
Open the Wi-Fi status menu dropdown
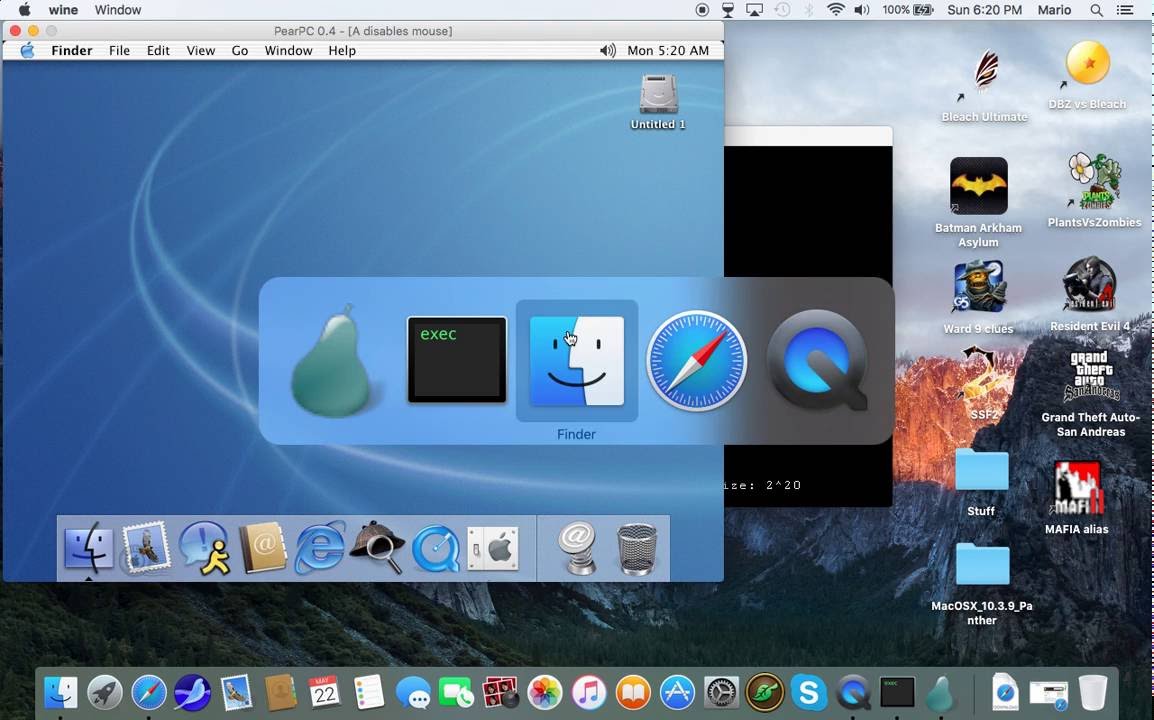coord(835,10)
